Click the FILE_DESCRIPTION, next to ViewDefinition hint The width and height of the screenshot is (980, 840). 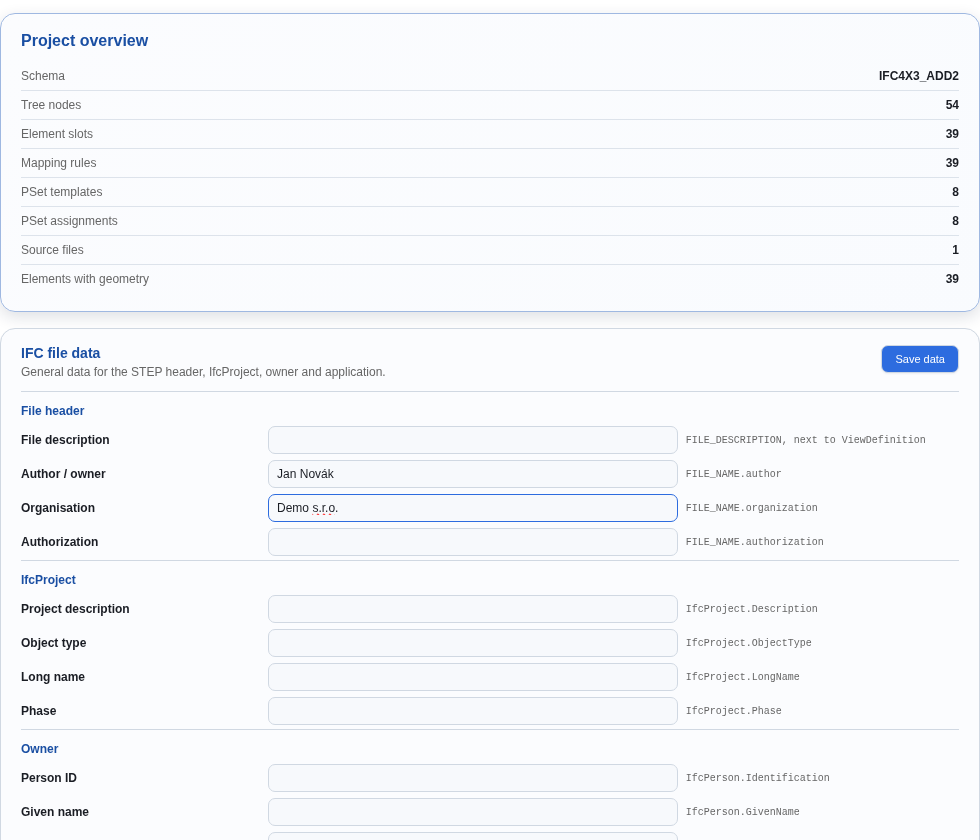point(806,440)
